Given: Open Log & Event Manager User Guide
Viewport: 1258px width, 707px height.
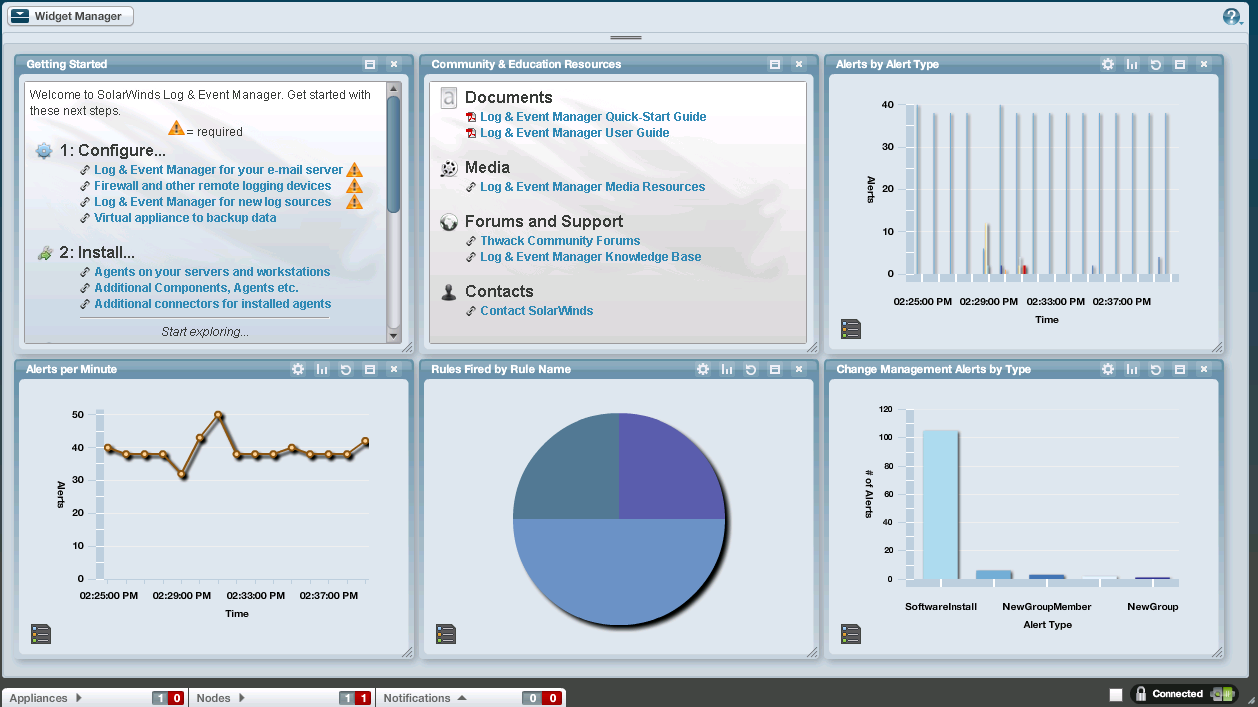Looking at the screenshot, I should point(575,133).
